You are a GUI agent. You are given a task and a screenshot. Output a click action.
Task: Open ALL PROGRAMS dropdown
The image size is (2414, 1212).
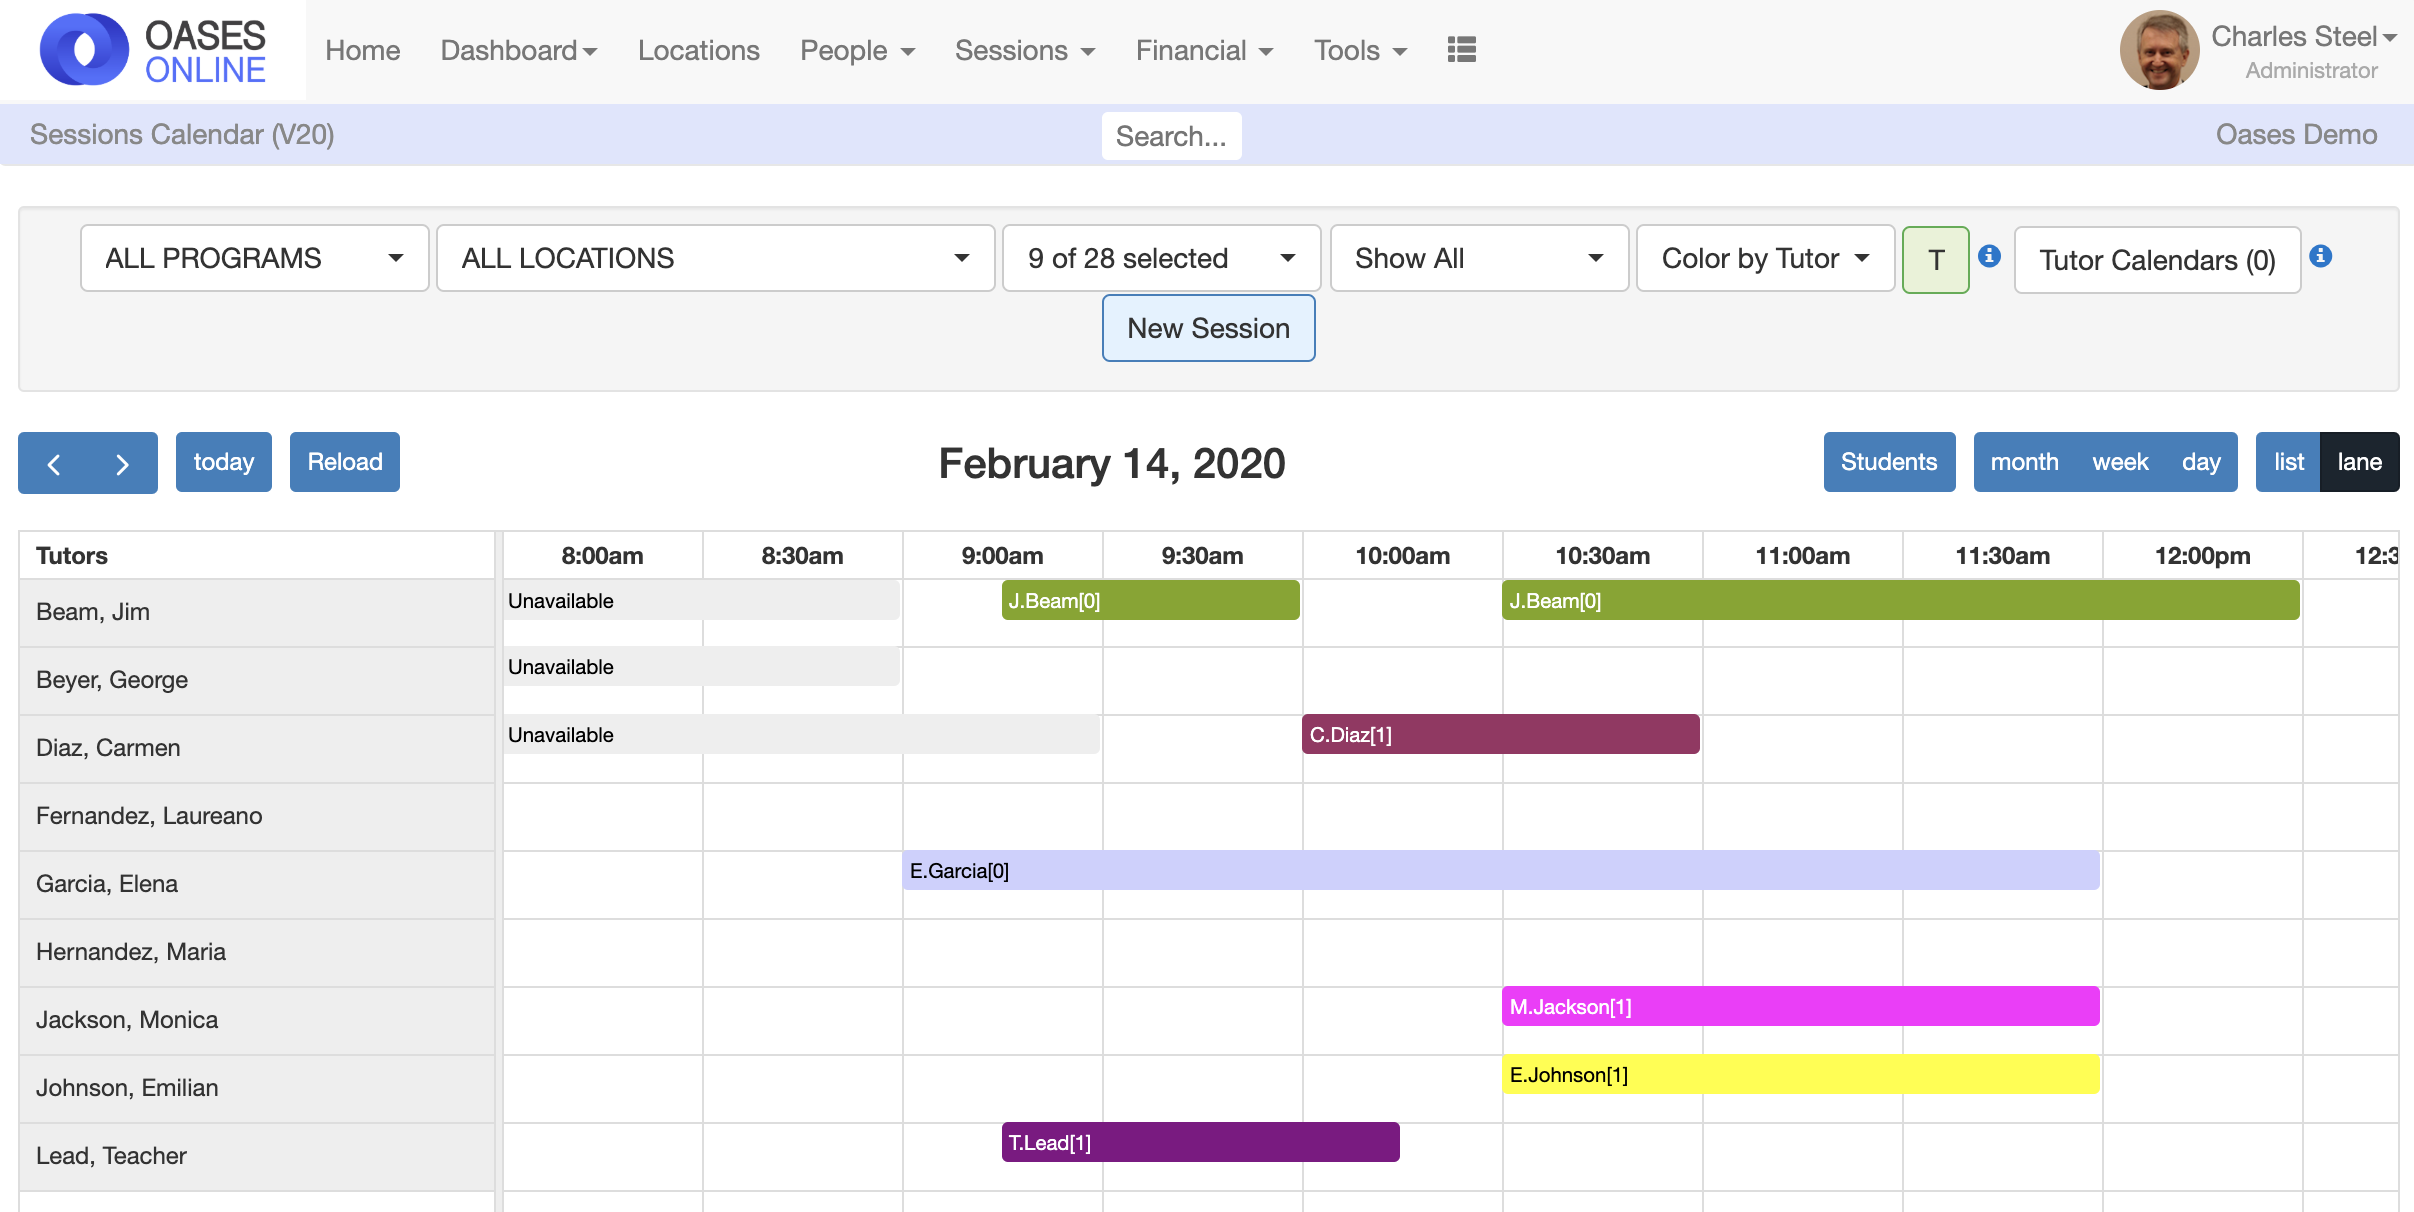point(255,258)
